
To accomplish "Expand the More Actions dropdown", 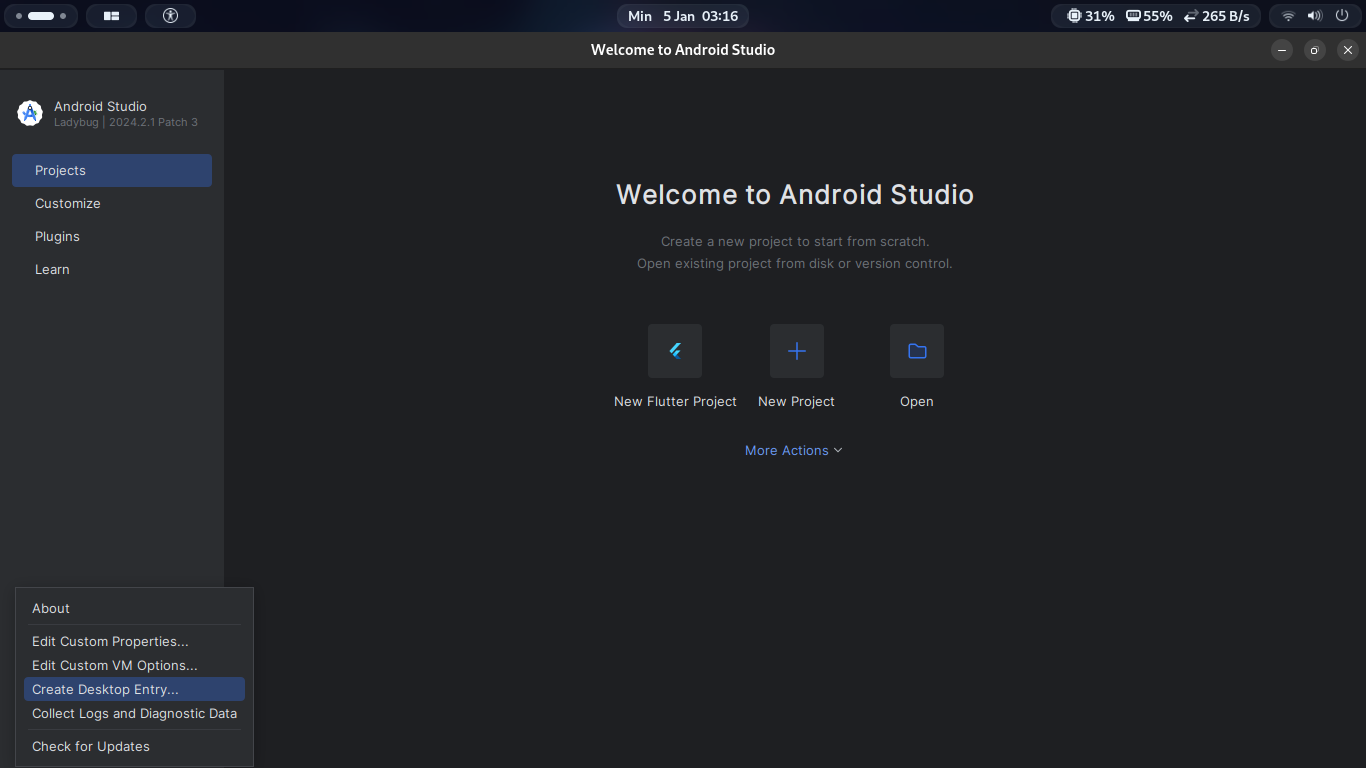I will [x=794, y=451].
